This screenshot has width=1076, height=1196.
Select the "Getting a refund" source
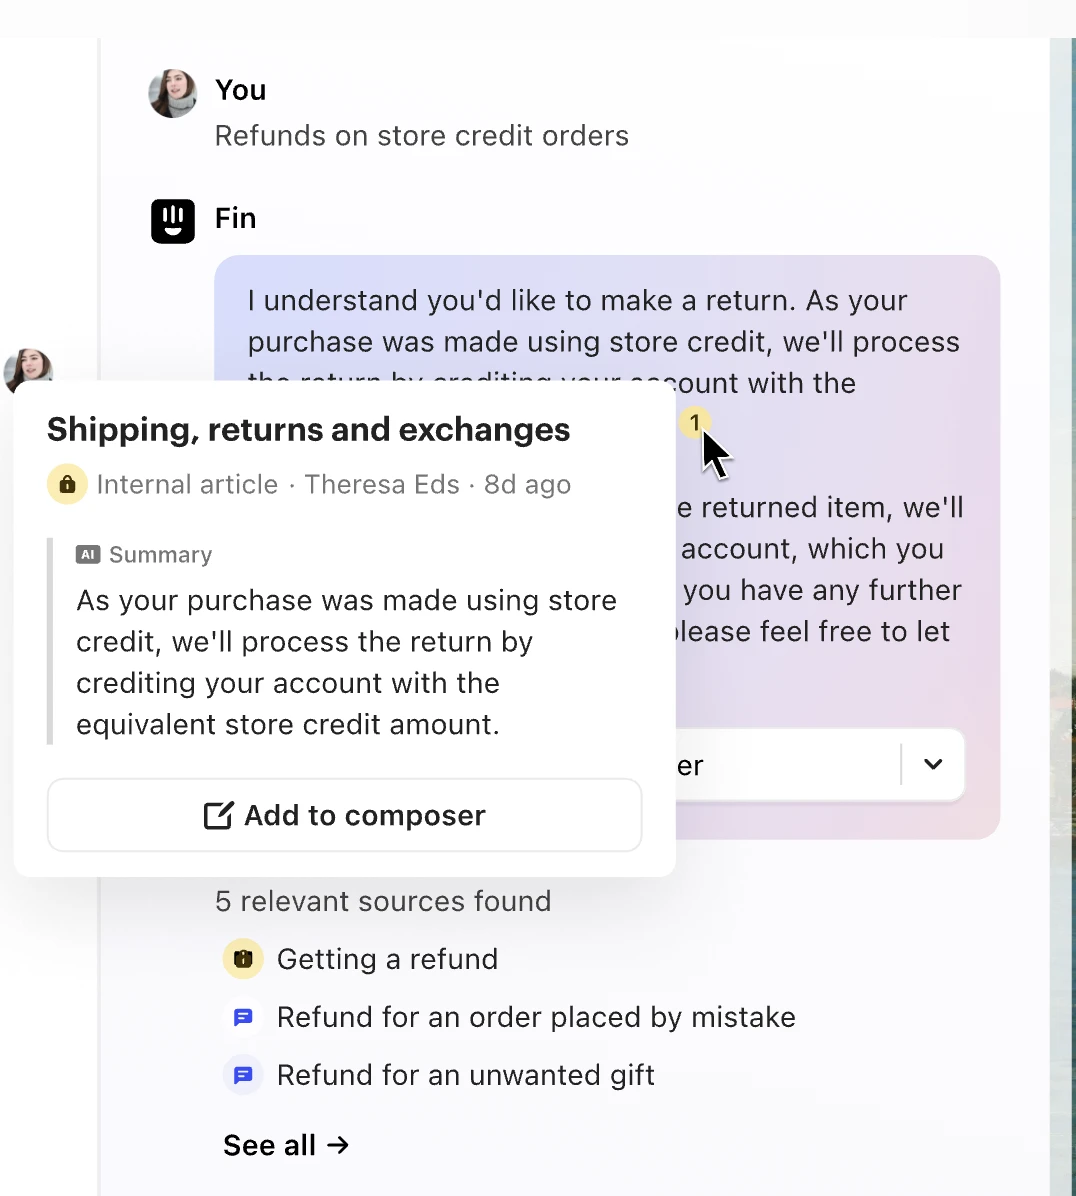[388, 958]
